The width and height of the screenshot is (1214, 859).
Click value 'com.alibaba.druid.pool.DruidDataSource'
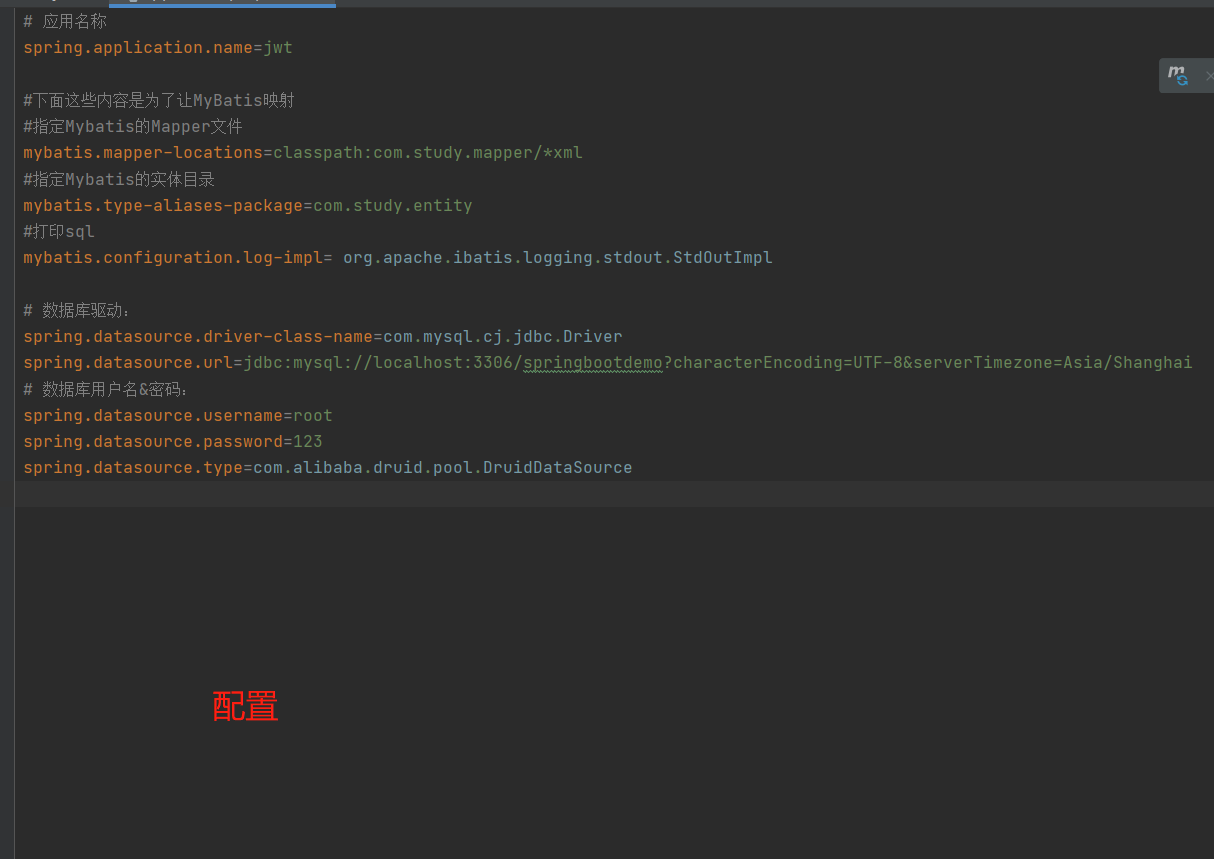443,467
